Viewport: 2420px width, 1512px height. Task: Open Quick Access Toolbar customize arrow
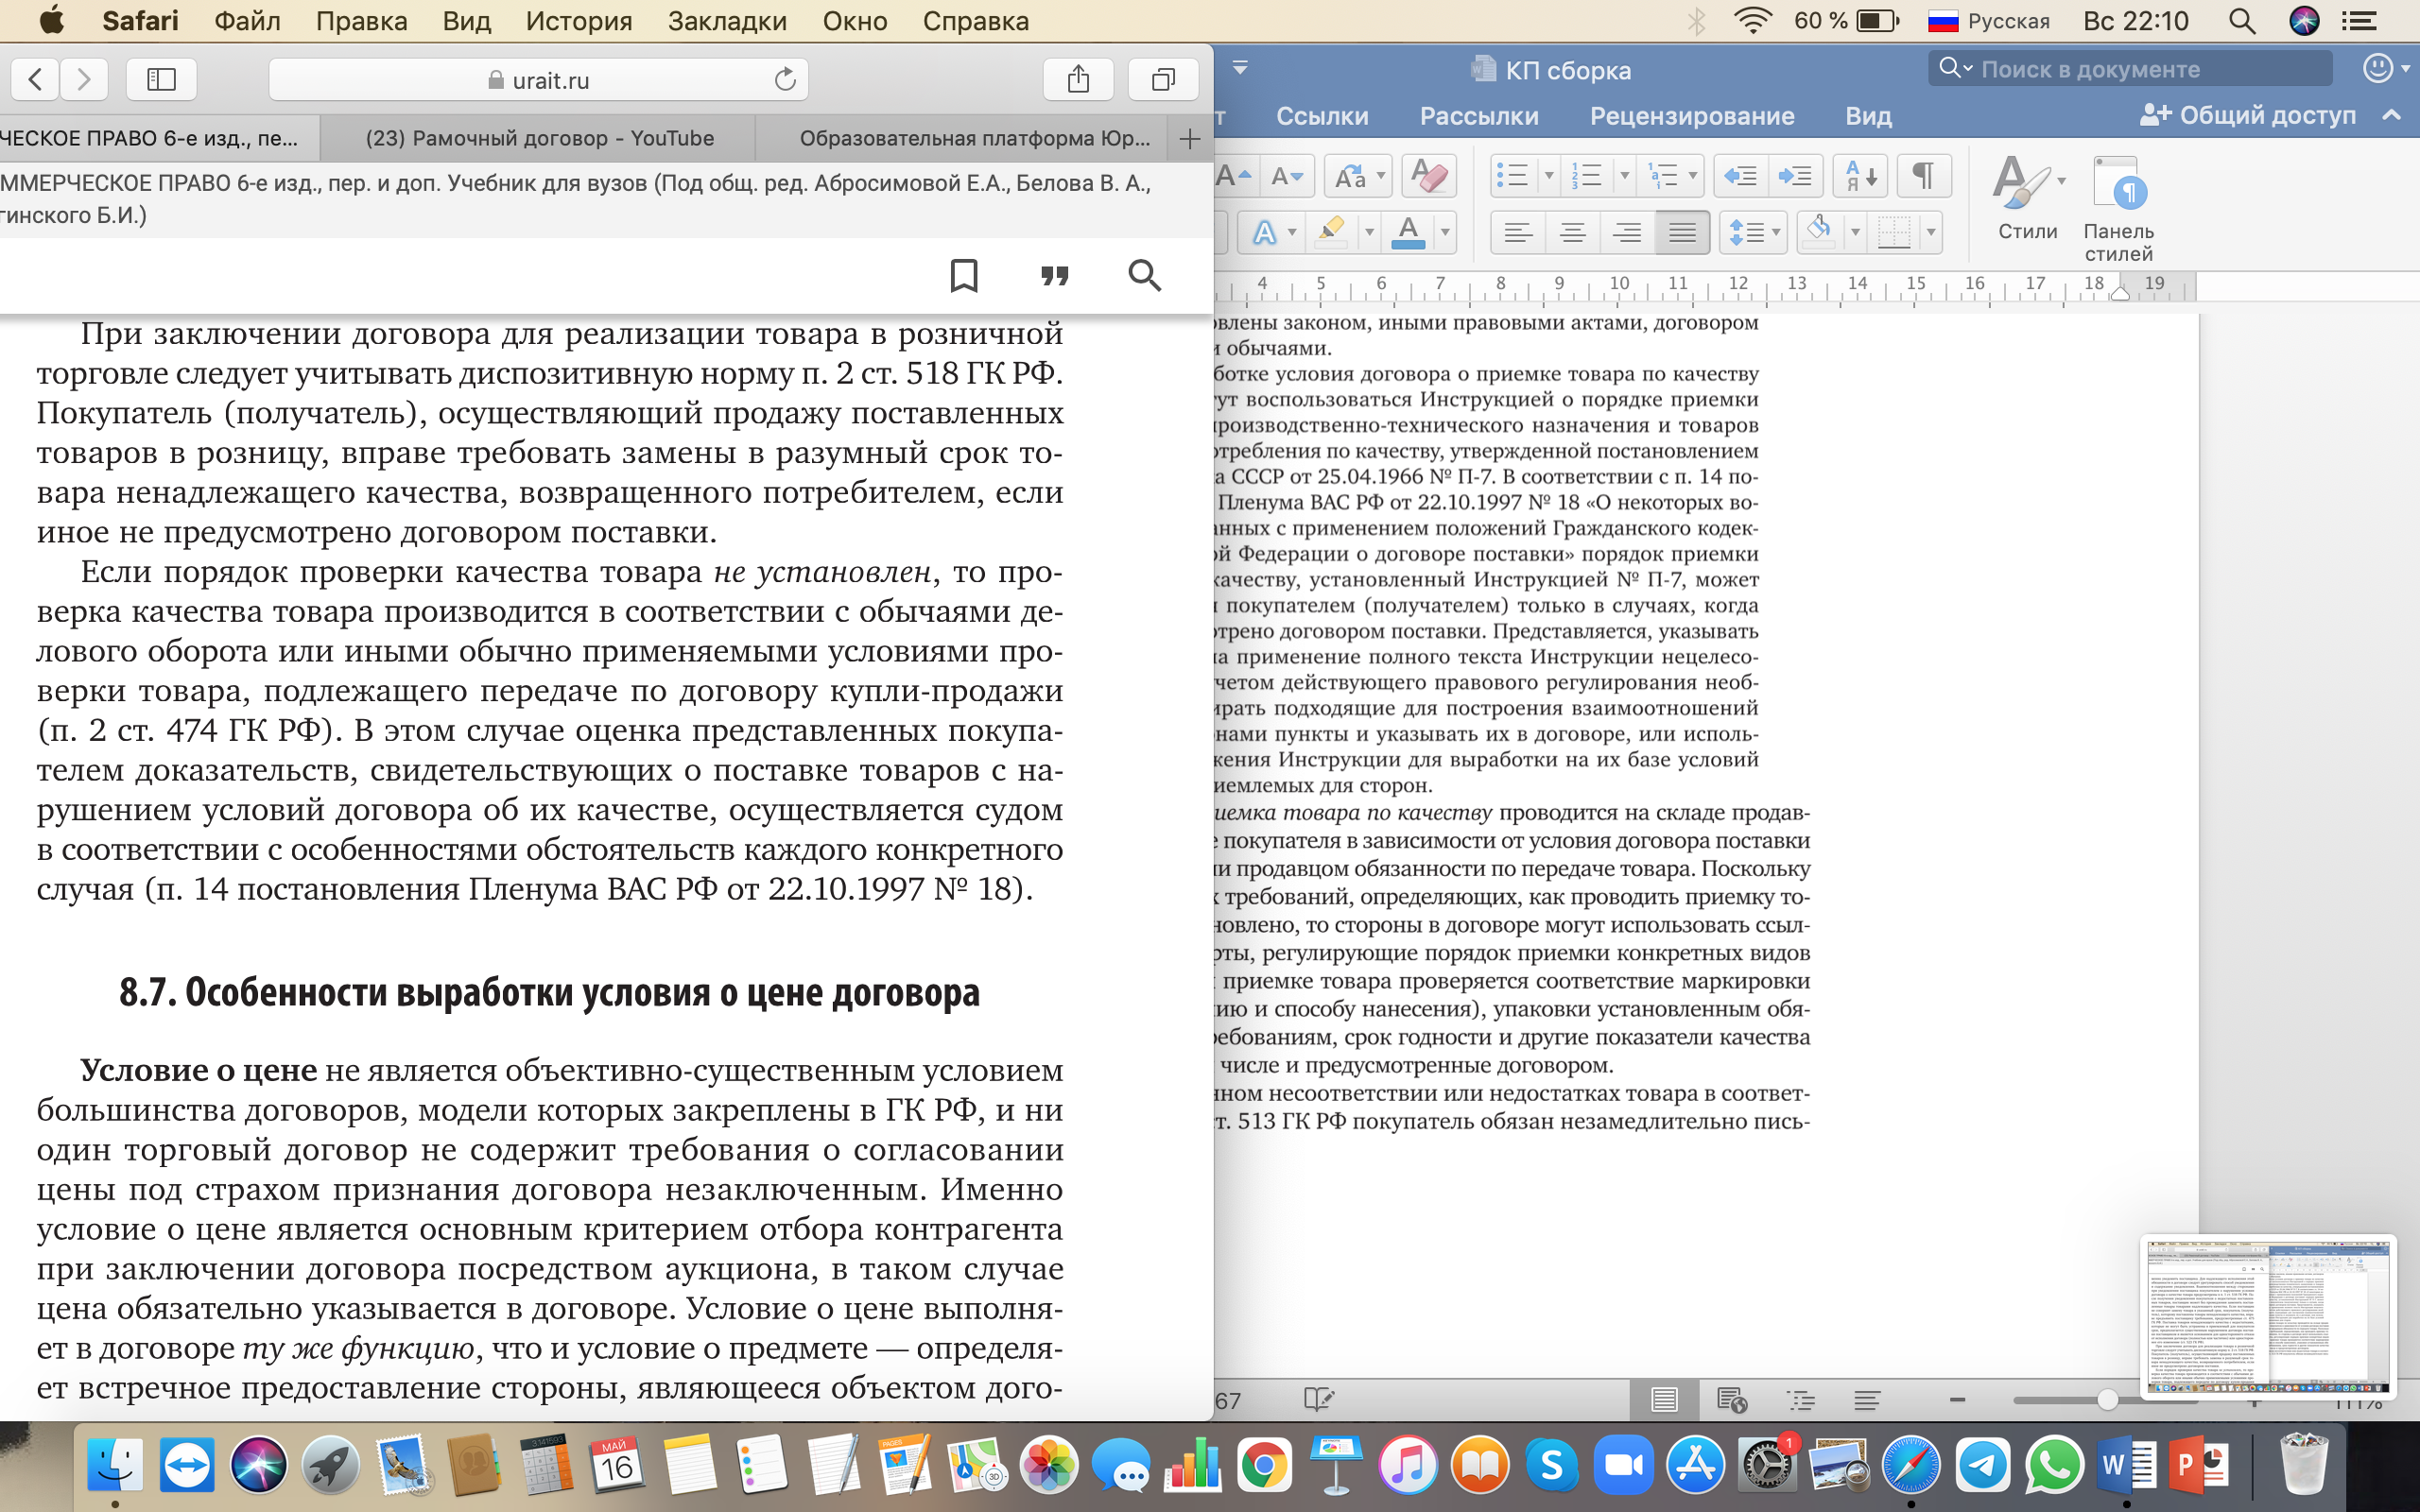point(1240,68)
